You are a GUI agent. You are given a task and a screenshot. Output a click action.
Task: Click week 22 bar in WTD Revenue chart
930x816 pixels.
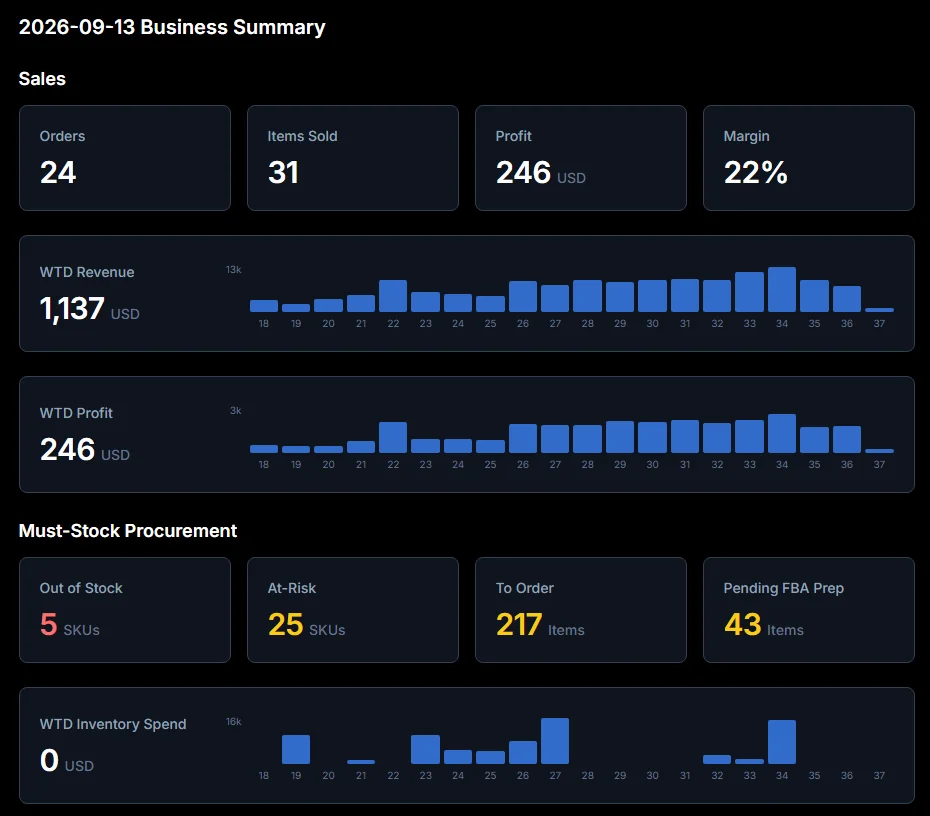click(x=393, y=296)
